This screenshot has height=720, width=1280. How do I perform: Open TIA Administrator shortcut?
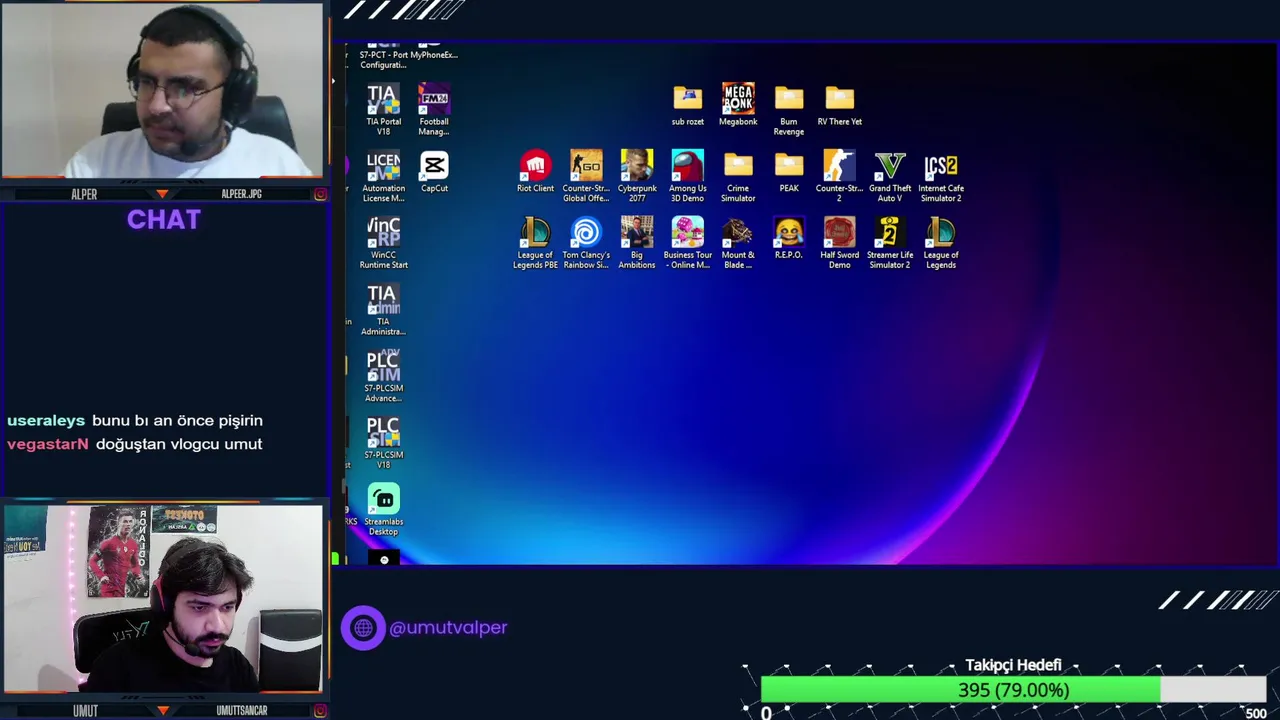point(383,310)
